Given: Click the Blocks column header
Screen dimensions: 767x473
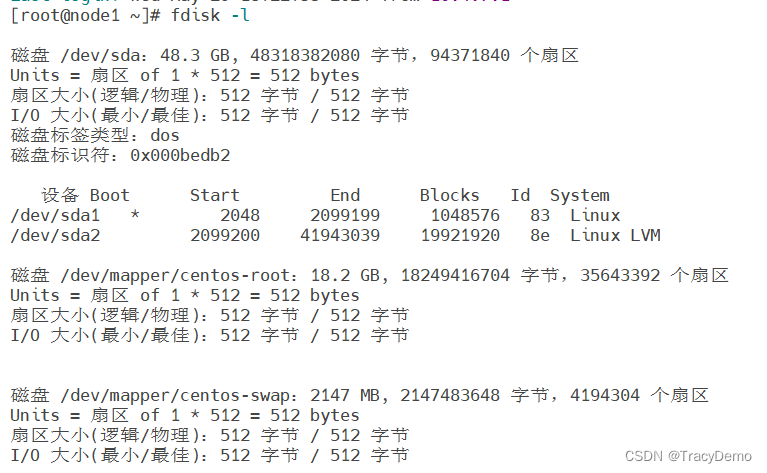Looking at the screenshot, I should pyautogui.click(x=449, y=195).
